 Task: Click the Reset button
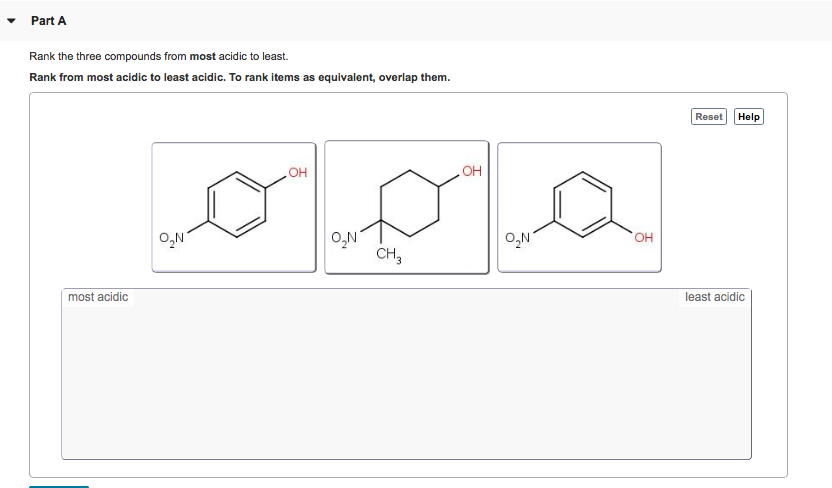708,117
